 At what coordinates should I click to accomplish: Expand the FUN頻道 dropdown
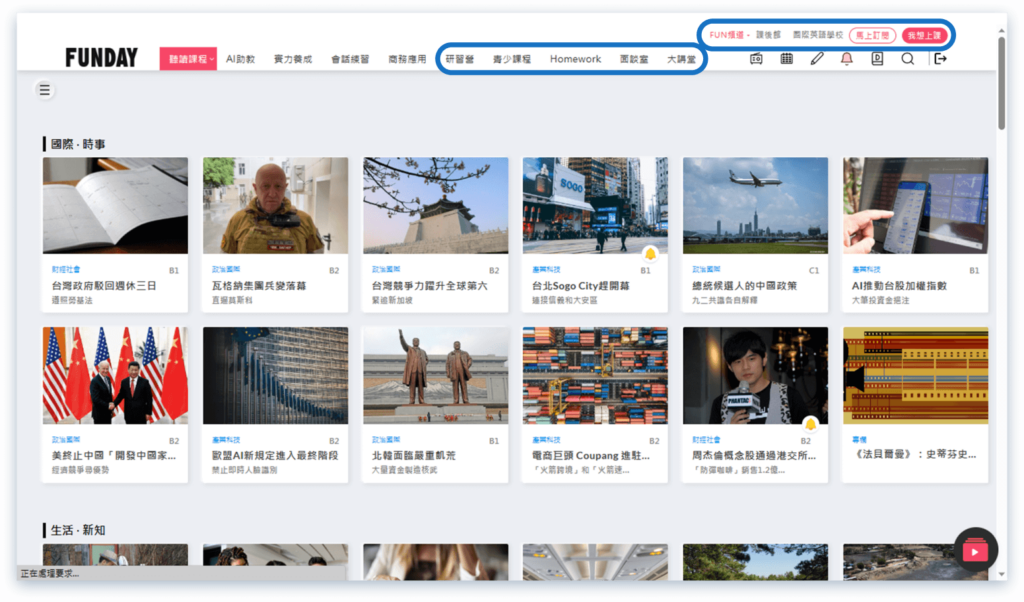(x=729, y=35)
